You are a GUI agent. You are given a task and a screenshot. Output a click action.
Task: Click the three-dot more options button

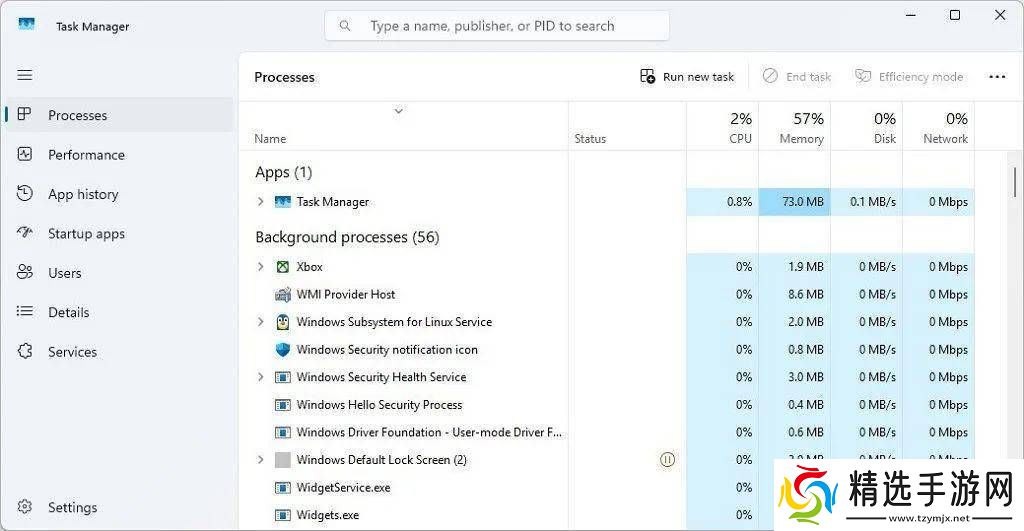coord(997,77)
